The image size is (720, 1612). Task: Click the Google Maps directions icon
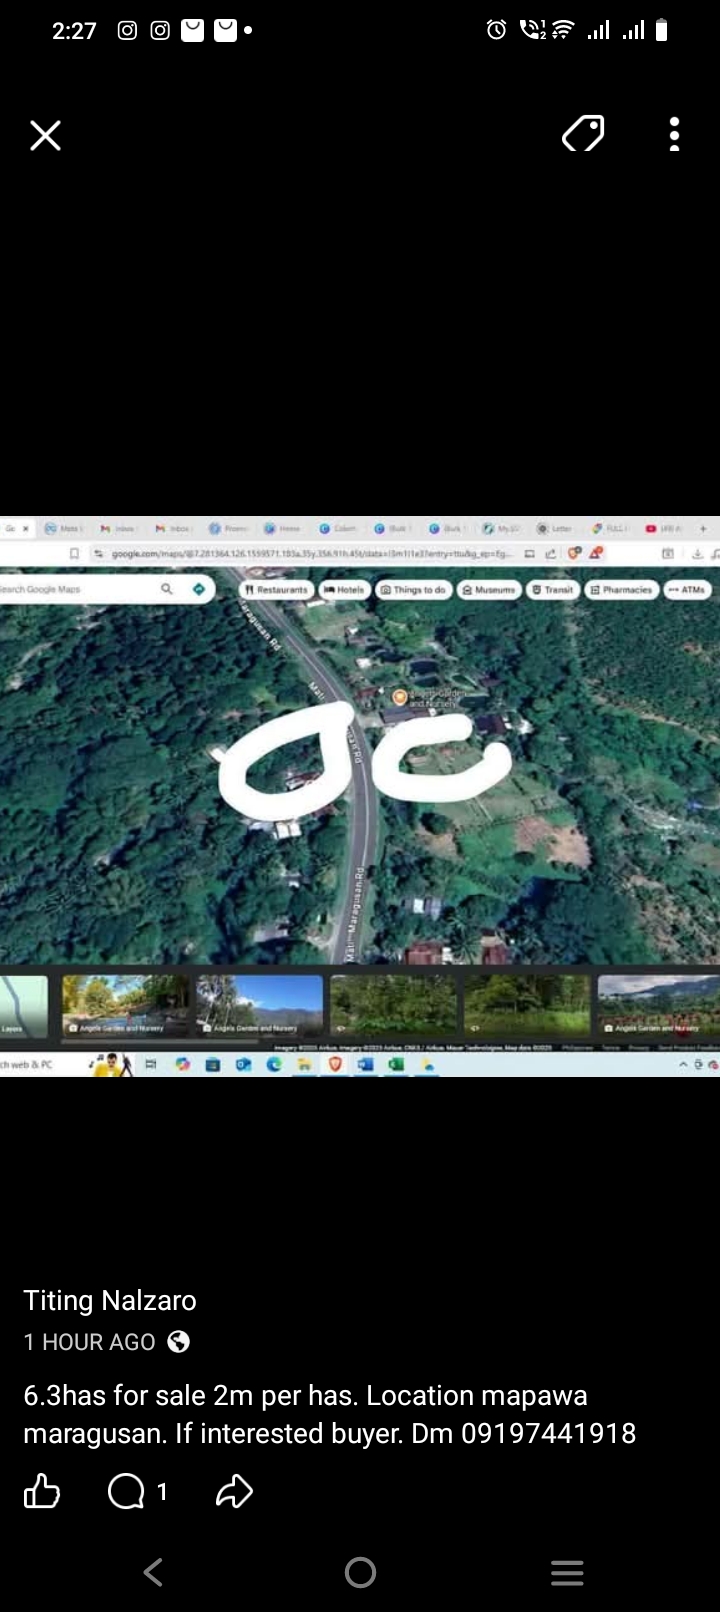tap(199, 589)
